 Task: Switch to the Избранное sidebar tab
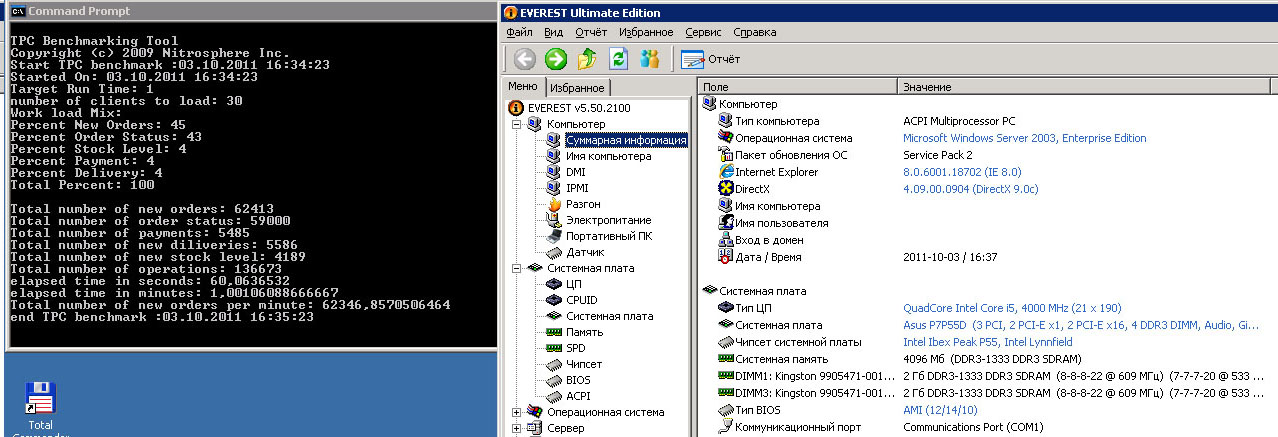(577, 88)
